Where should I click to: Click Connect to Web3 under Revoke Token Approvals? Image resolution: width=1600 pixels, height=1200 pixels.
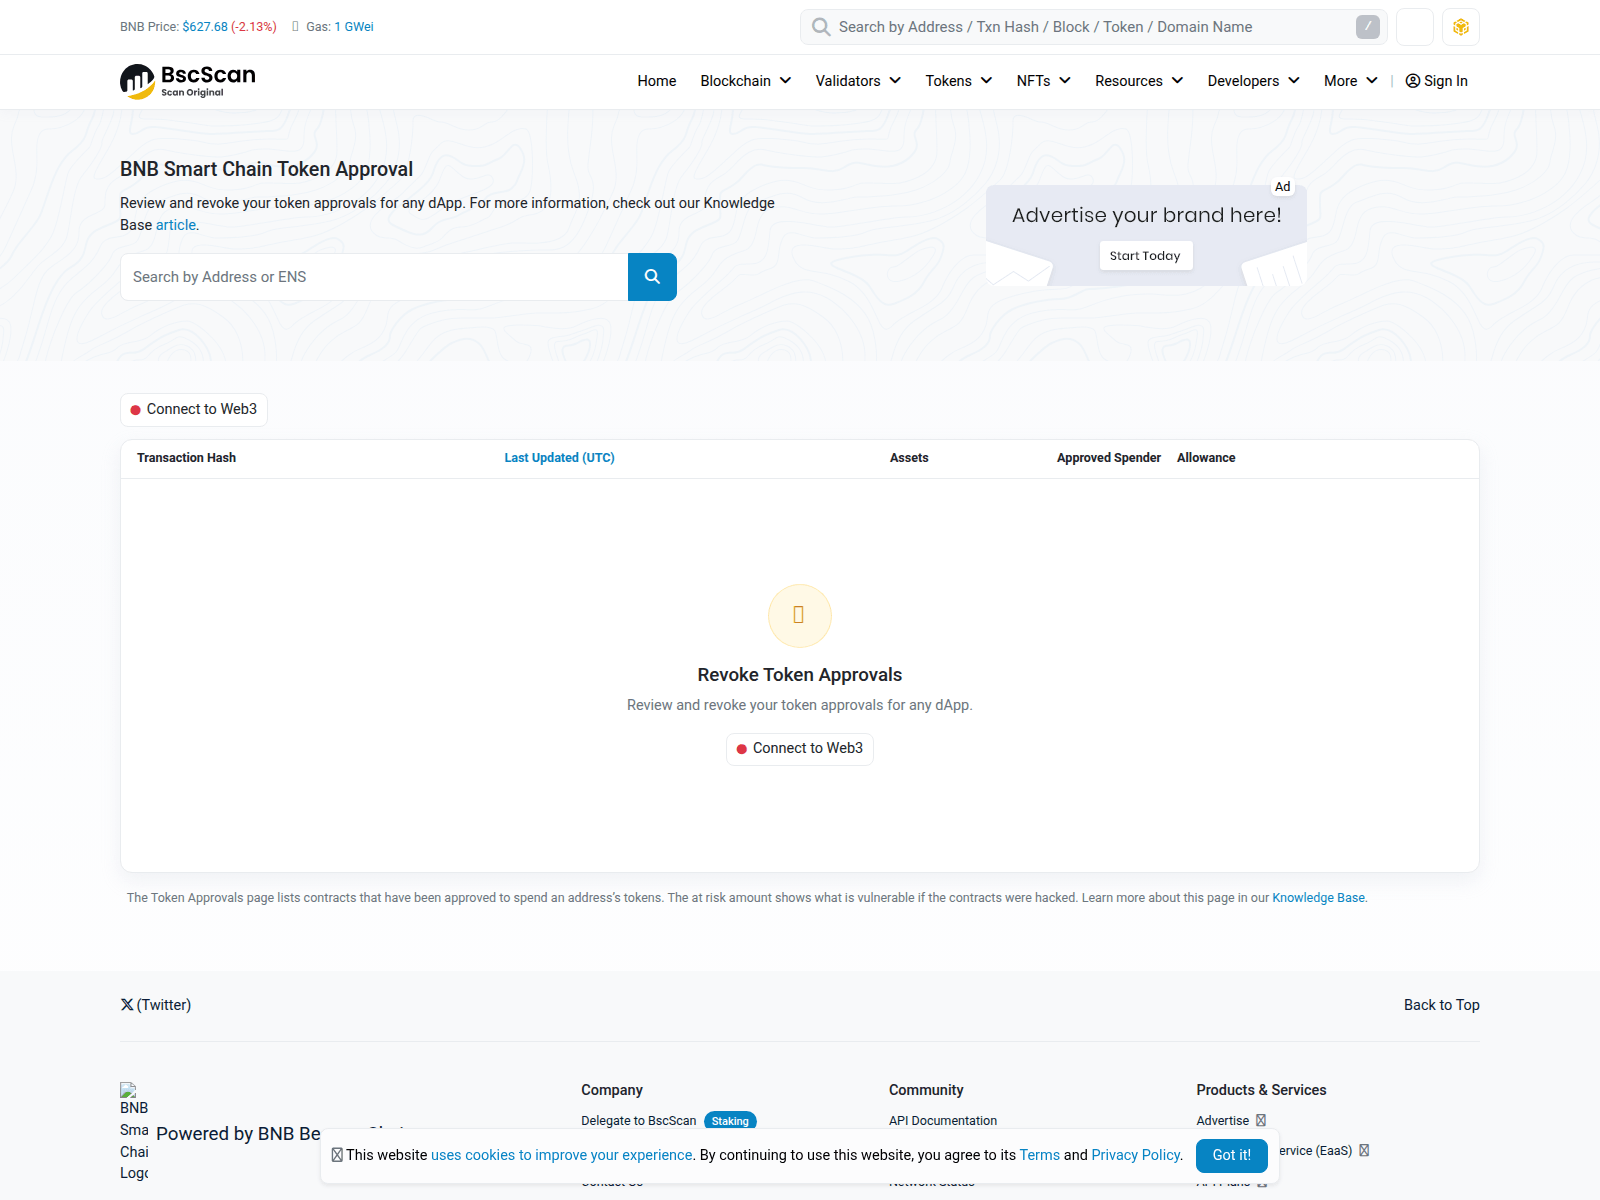[800, 749]
